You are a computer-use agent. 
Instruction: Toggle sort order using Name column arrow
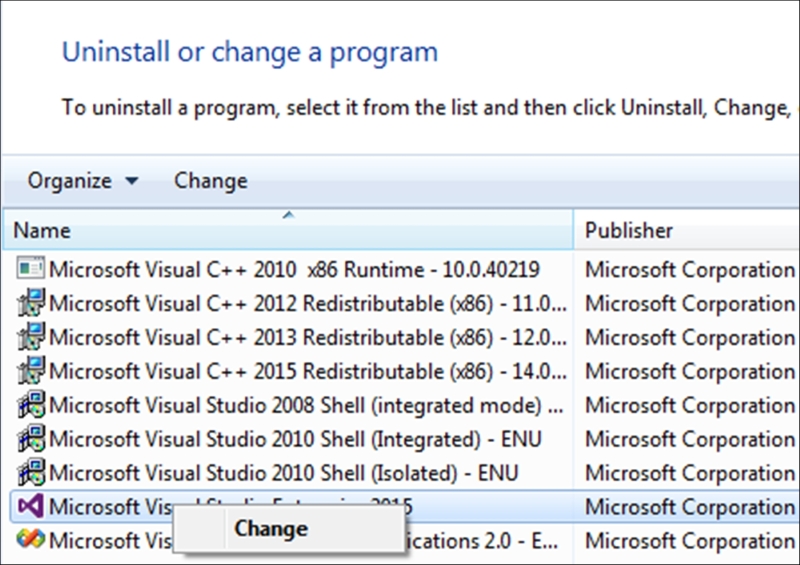(288, 215)
